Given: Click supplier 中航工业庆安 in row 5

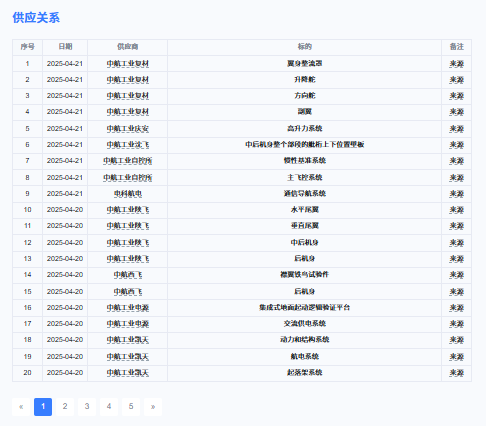Looking at the screenshot, I should 128,129.
